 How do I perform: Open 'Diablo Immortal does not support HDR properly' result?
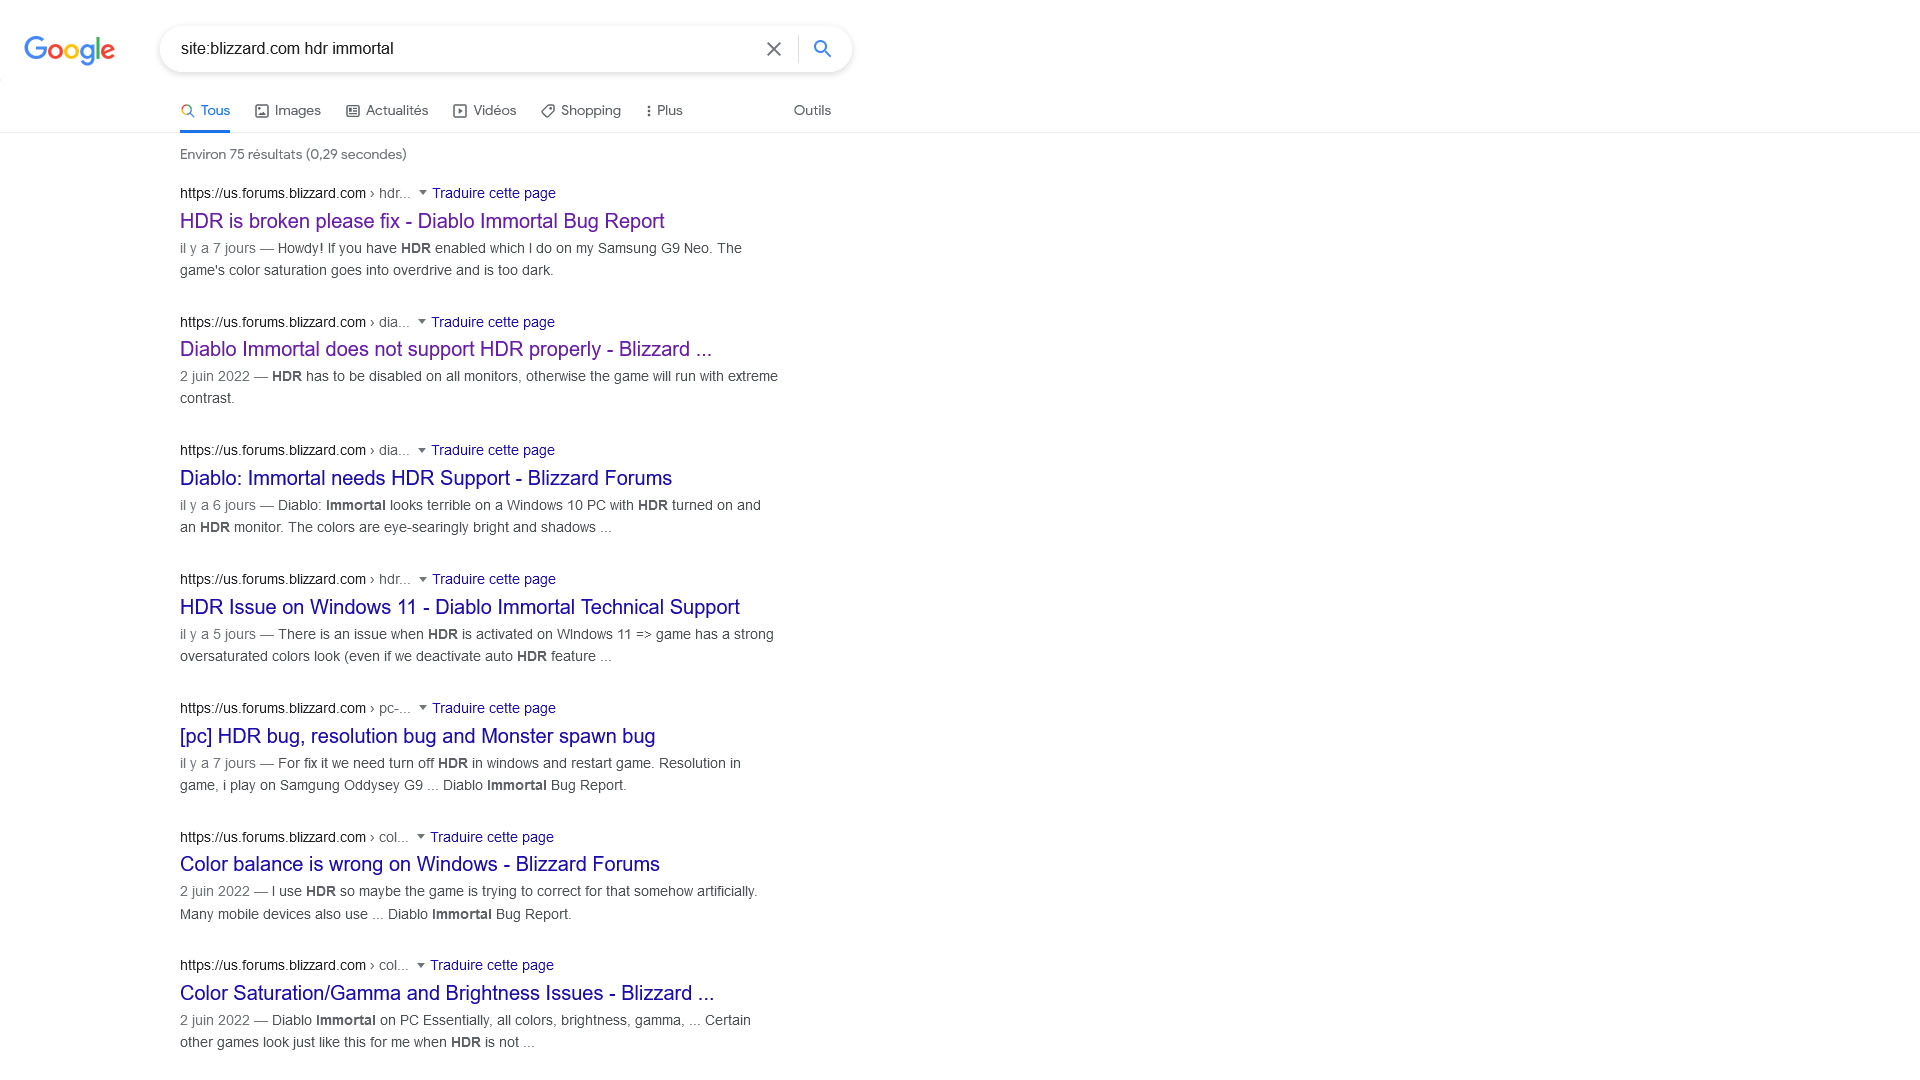click(446, 349)
